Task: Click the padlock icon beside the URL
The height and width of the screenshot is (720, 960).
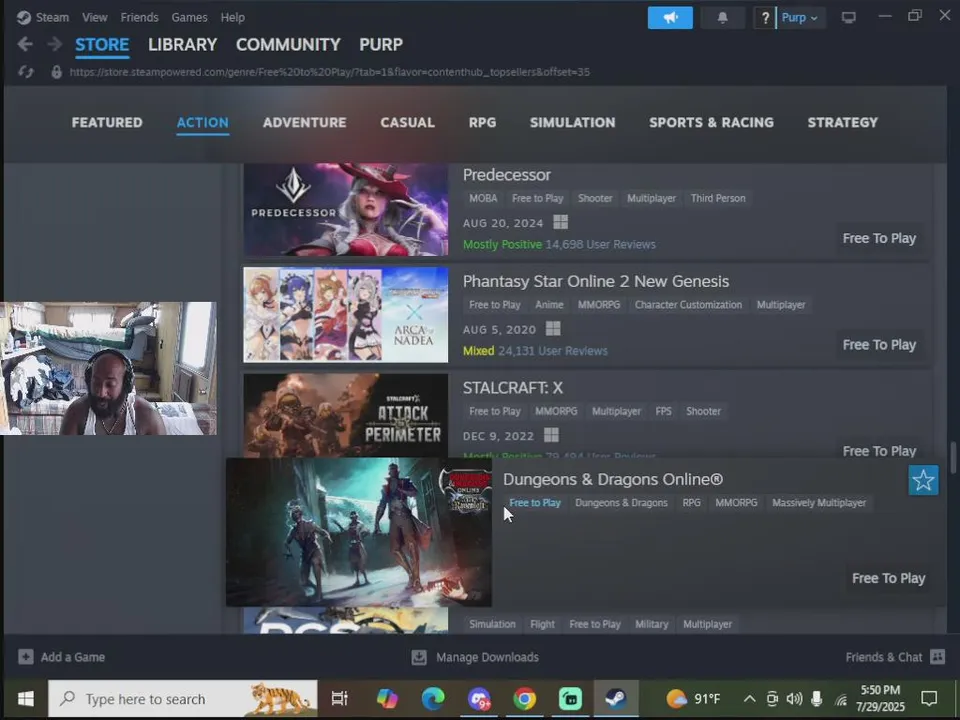Action: (56, 72)
